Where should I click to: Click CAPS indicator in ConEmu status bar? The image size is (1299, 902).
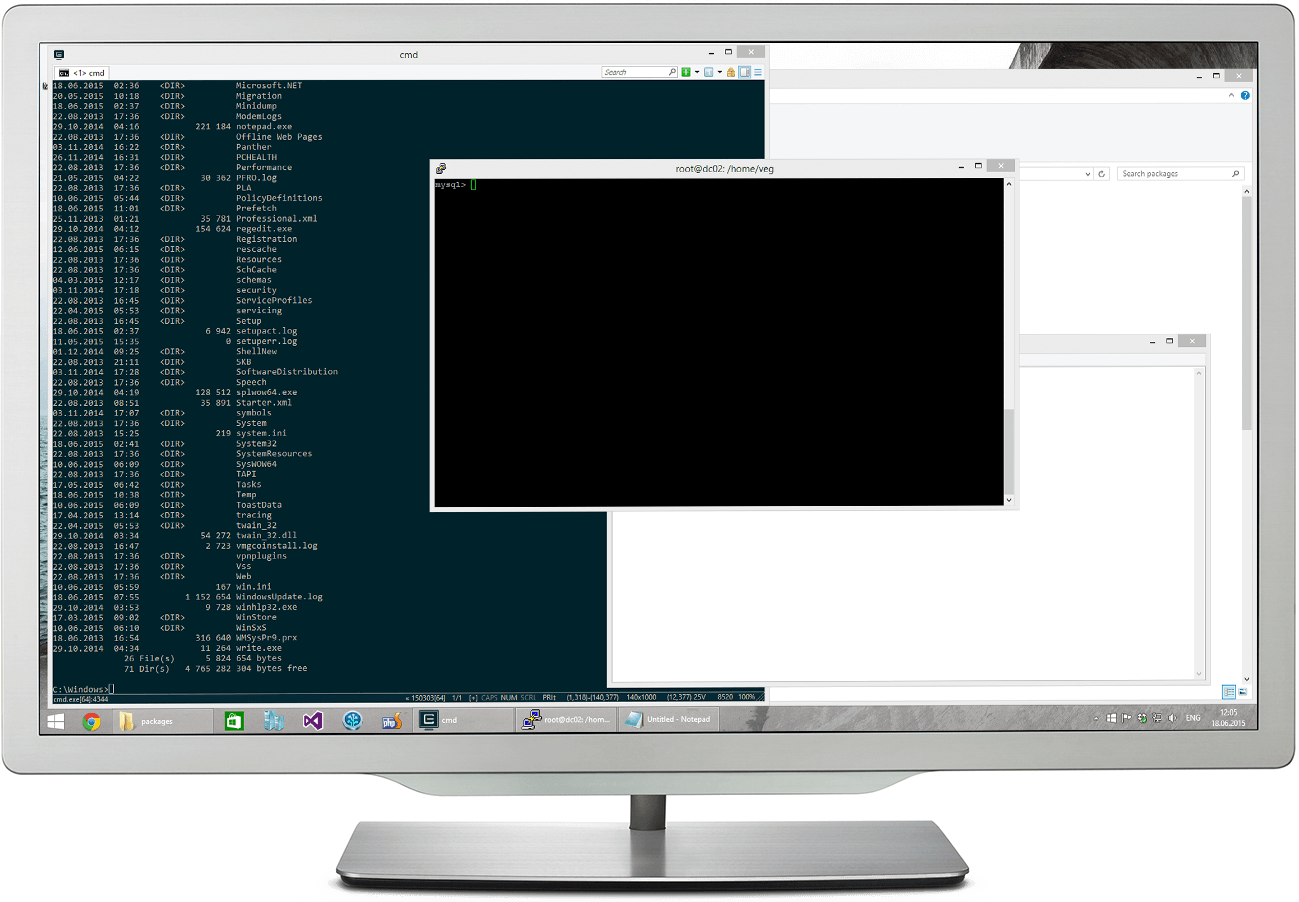[x=490, y=697]
